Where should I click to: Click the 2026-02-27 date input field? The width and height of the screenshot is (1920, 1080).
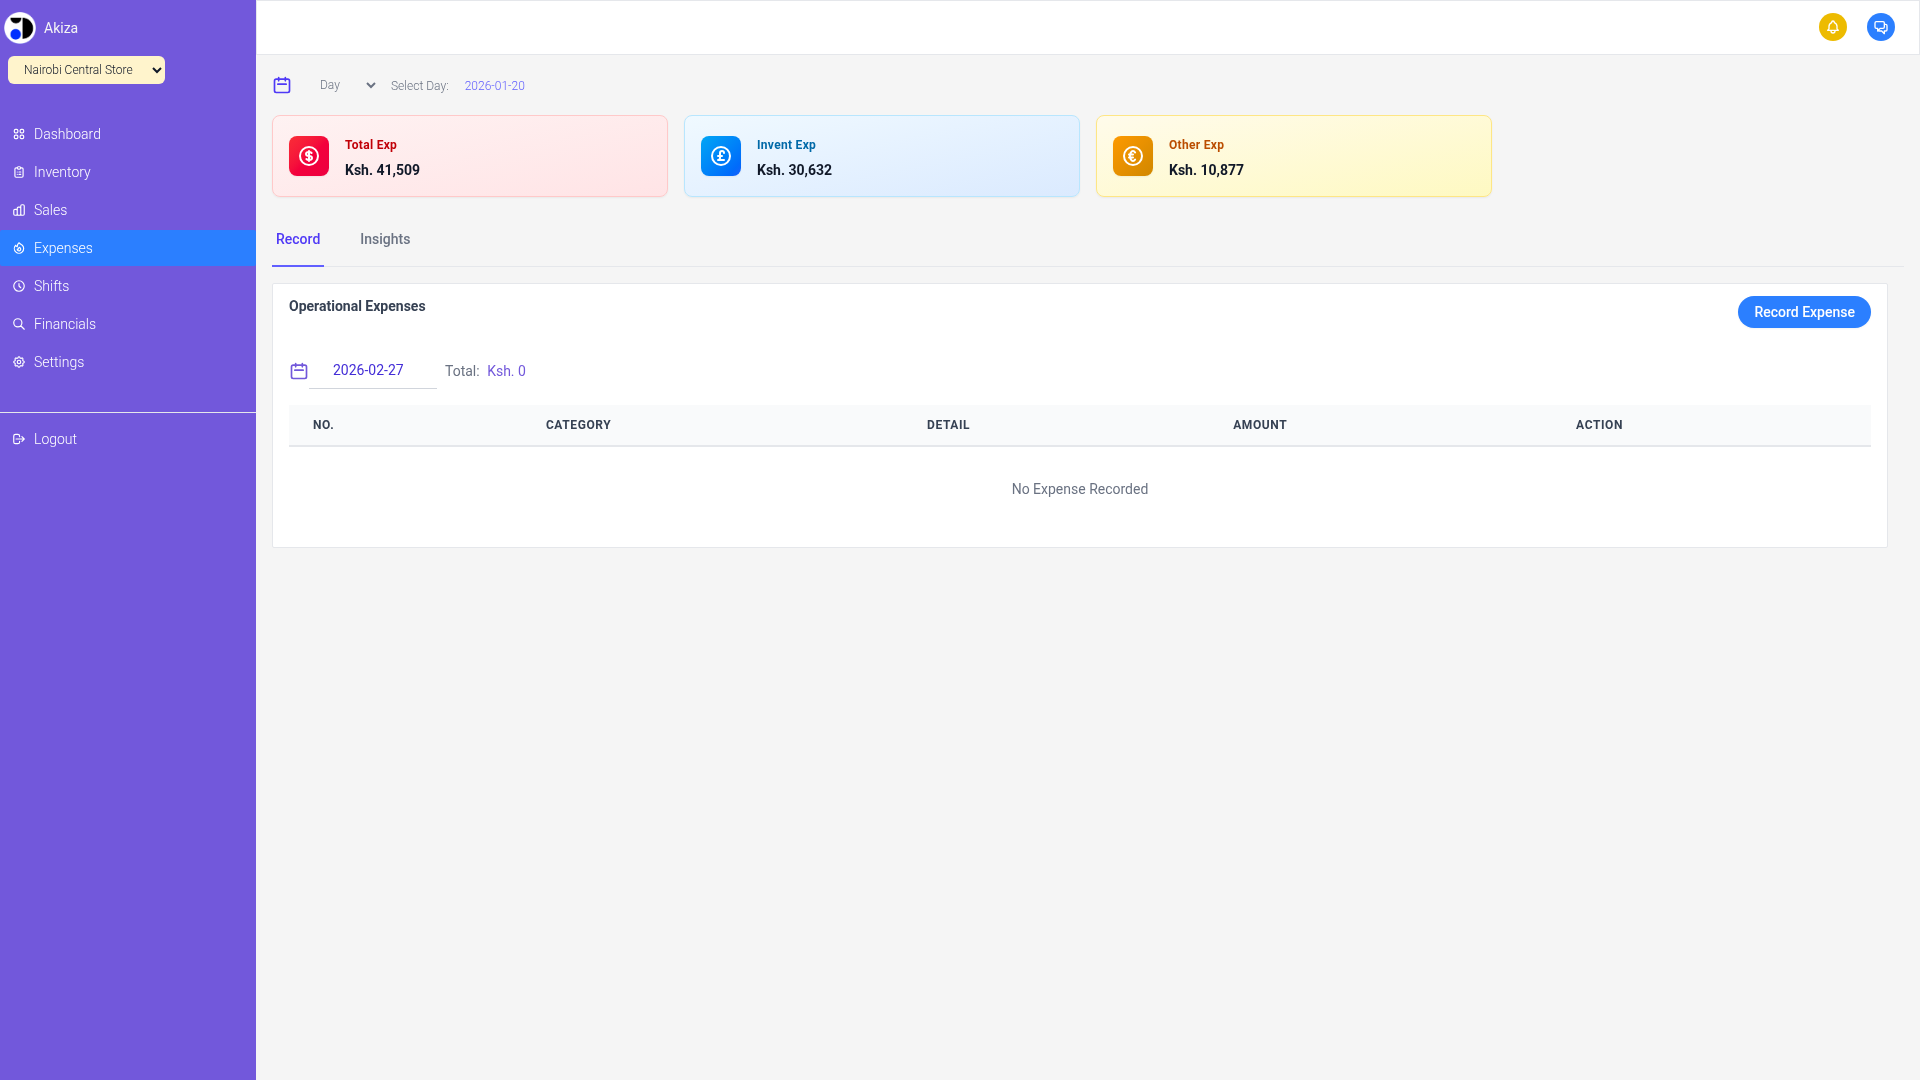tap(368, 370)
